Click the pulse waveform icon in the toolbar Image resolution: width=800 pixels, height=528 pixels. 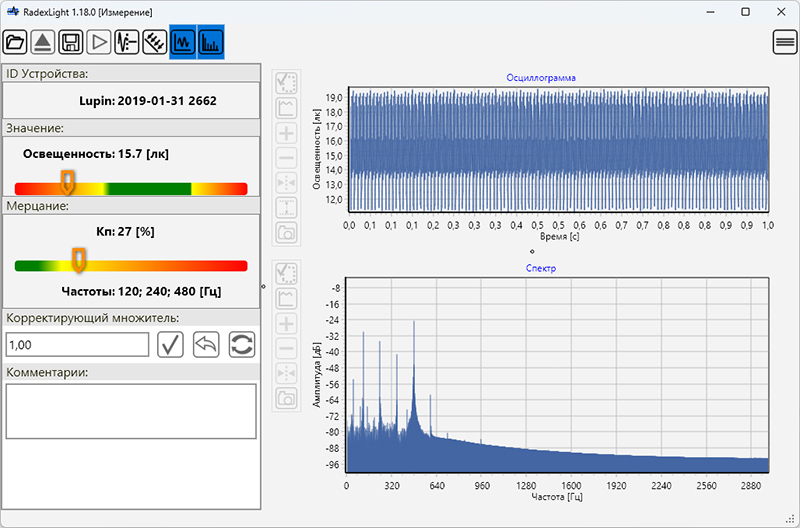click(127, 42)
